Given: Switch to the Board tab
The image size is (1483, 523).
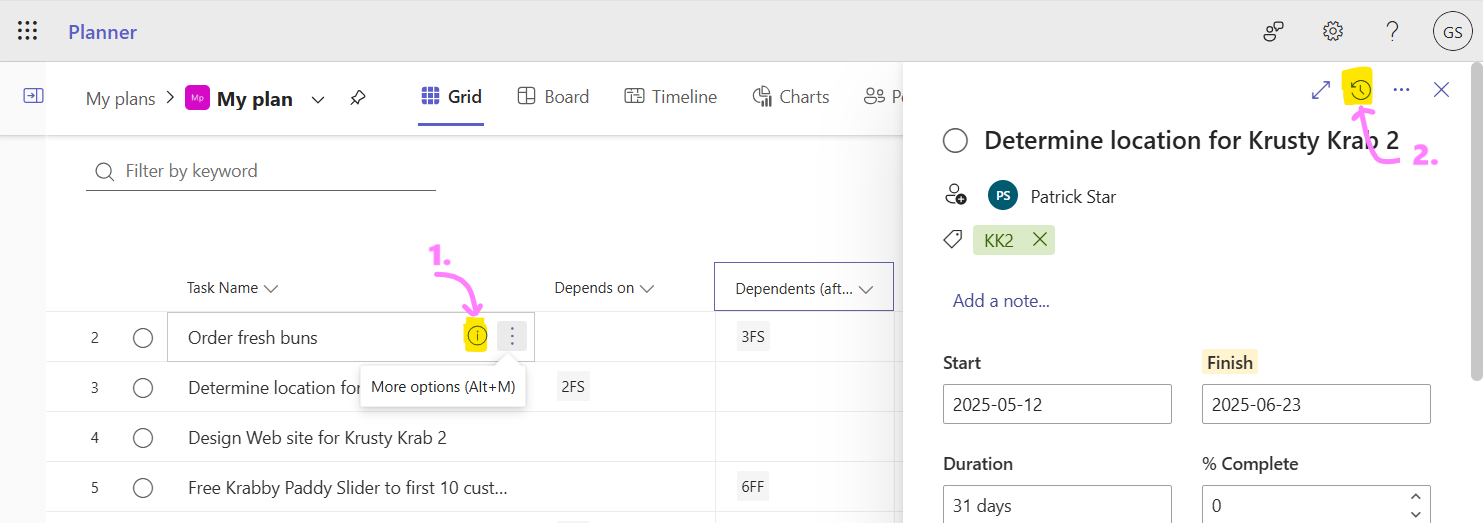Looking at the screenshot, I should pyautogui.click(x=553, y=97).
